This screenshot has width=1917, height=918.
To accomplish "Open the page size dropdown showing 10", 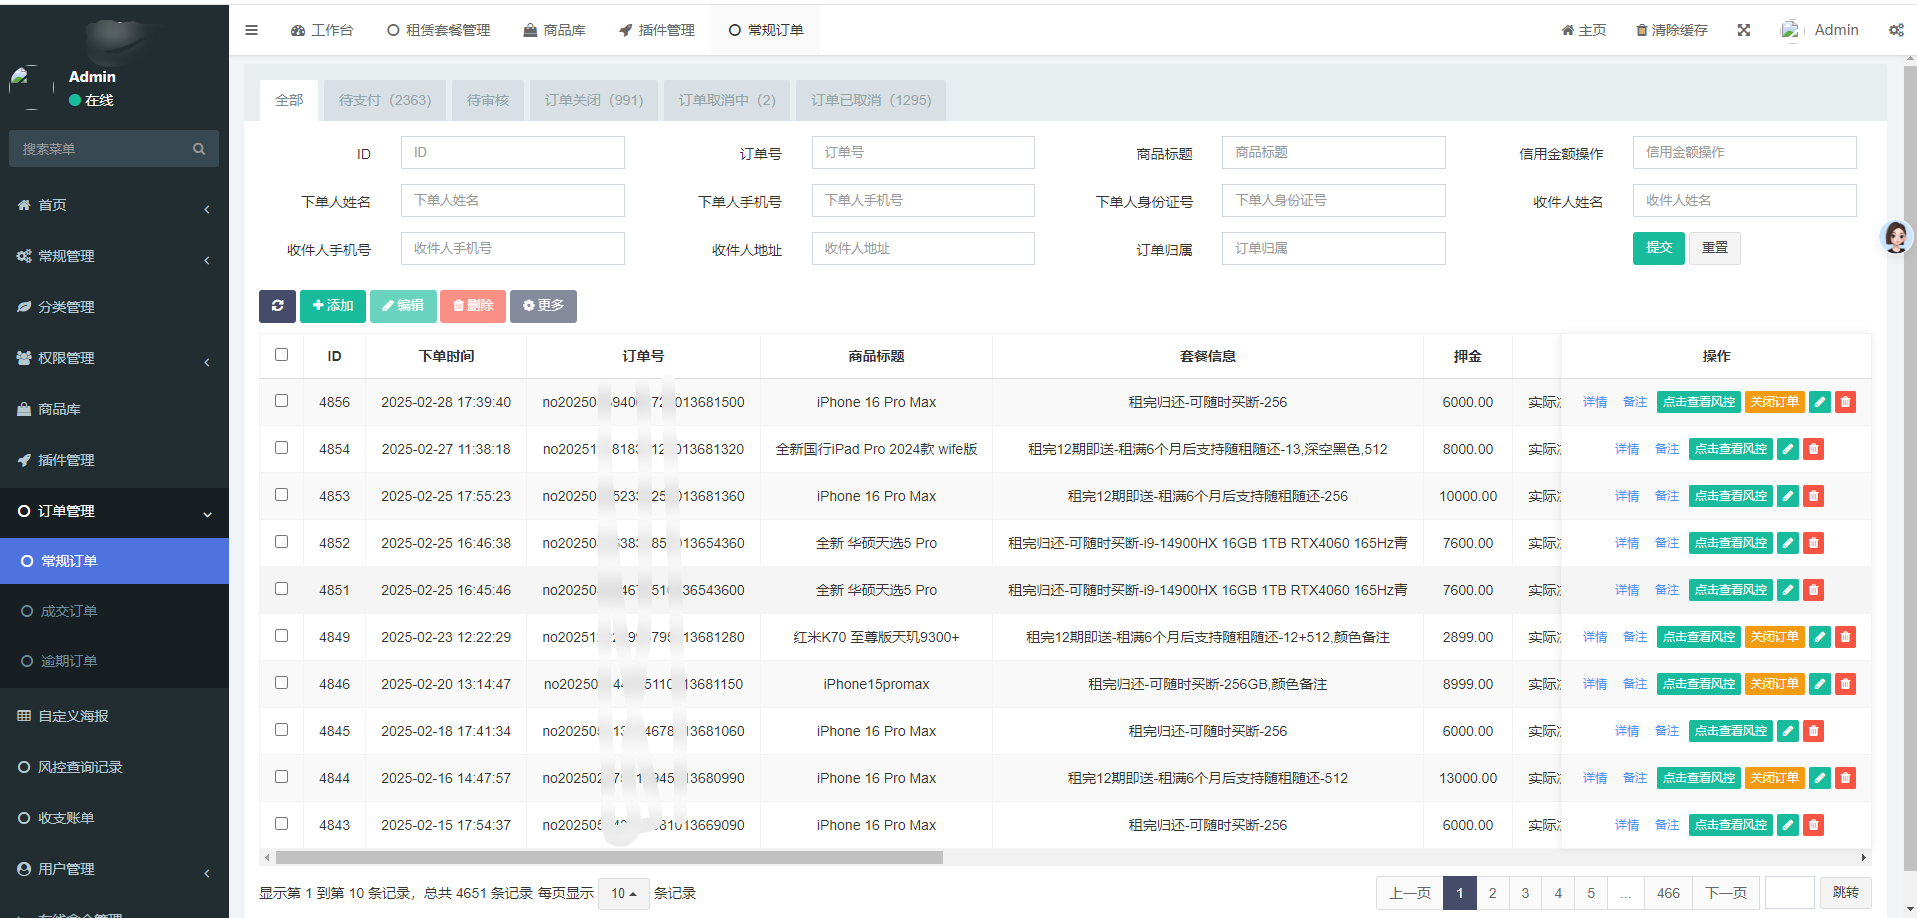I will click(623, 893).
